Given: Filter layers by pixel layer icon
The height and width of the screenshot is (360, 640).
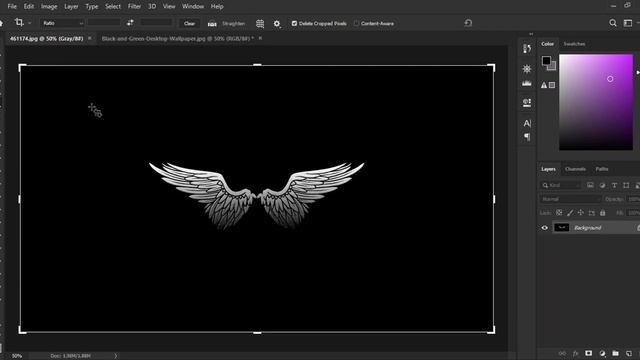Looking at the screenshot, I should (x=590, y=185).
